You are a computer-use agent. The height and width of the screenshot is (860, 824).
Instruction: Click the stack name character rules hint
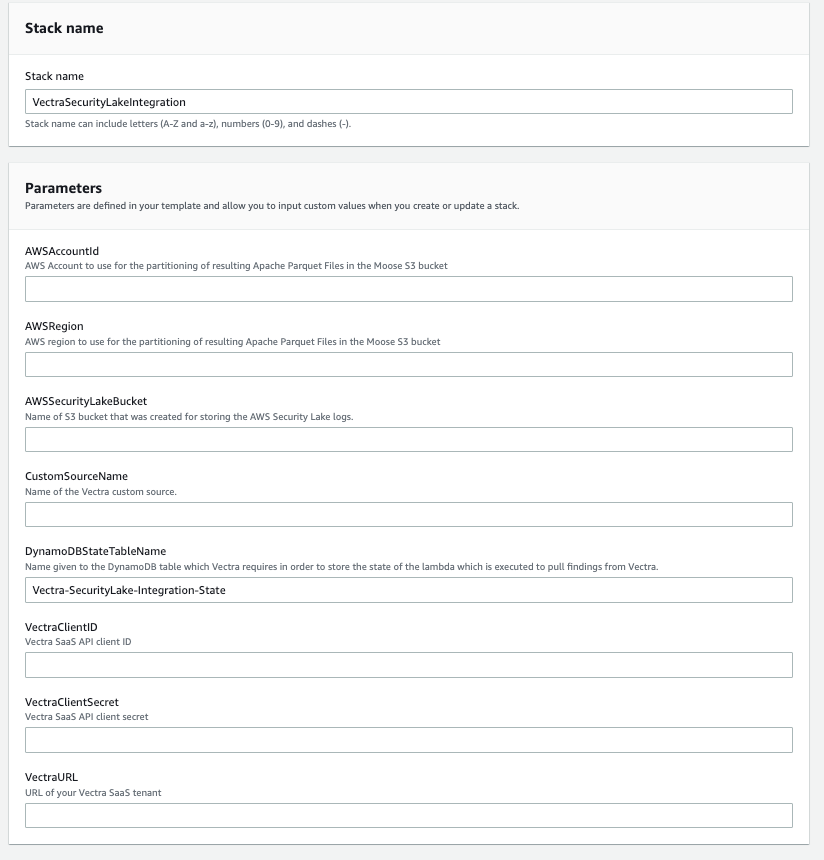click(188, 124)
